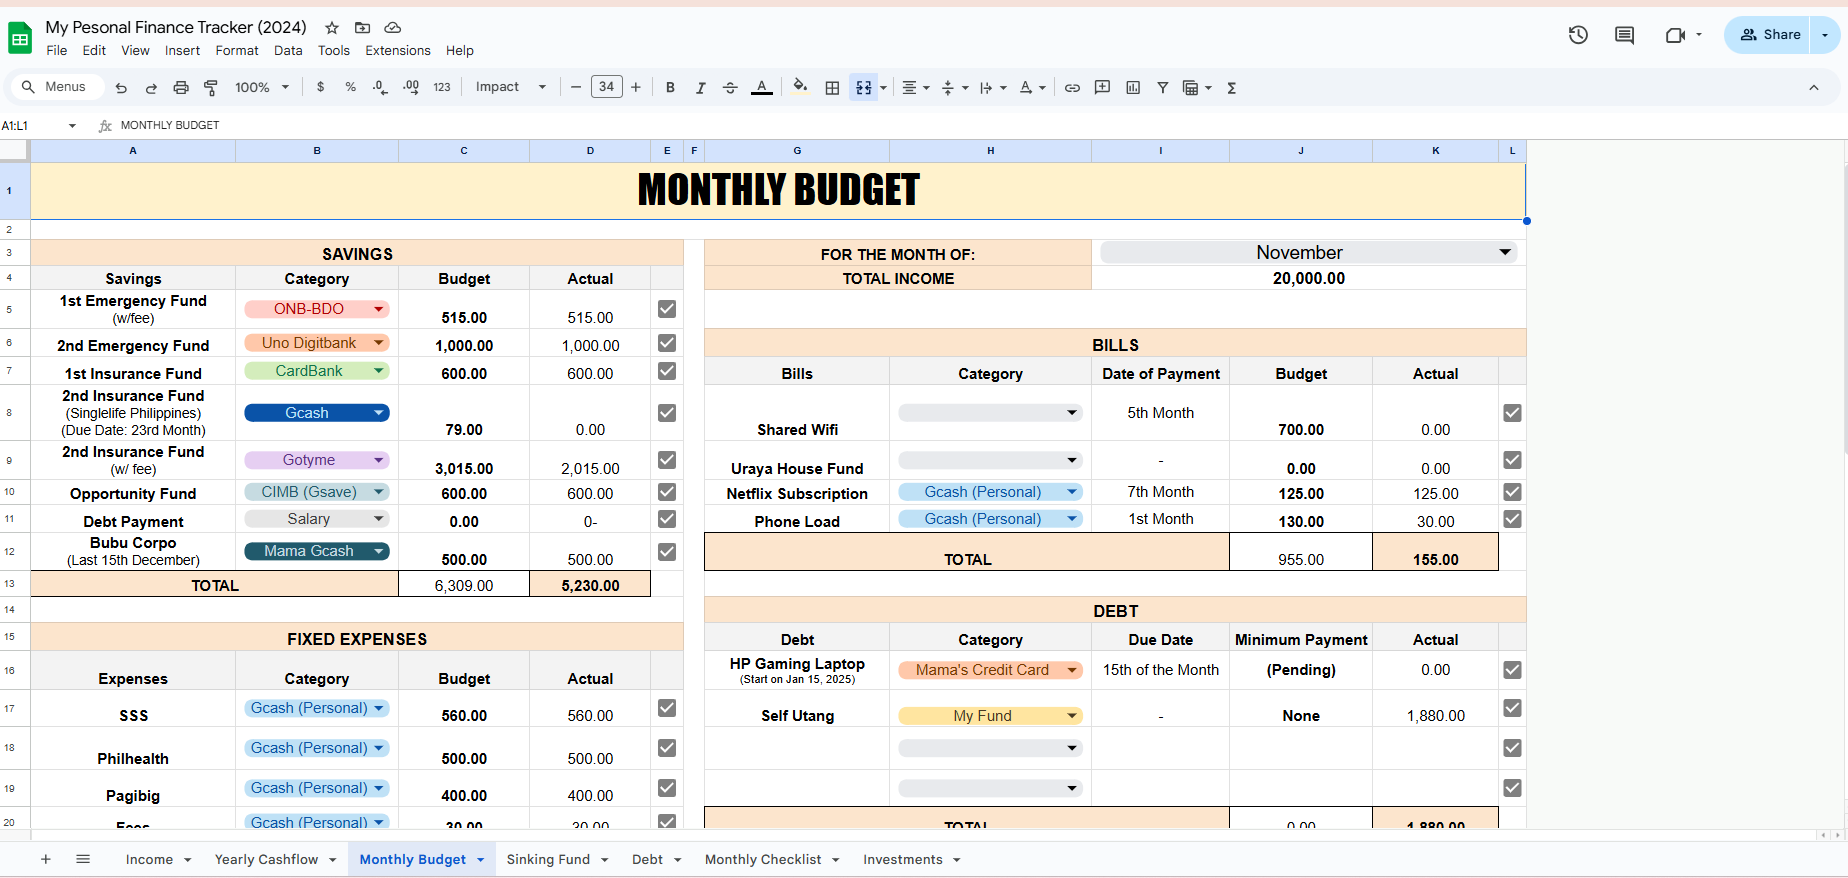Open the Uno Digitbank category dropdown

coord(317,343)
